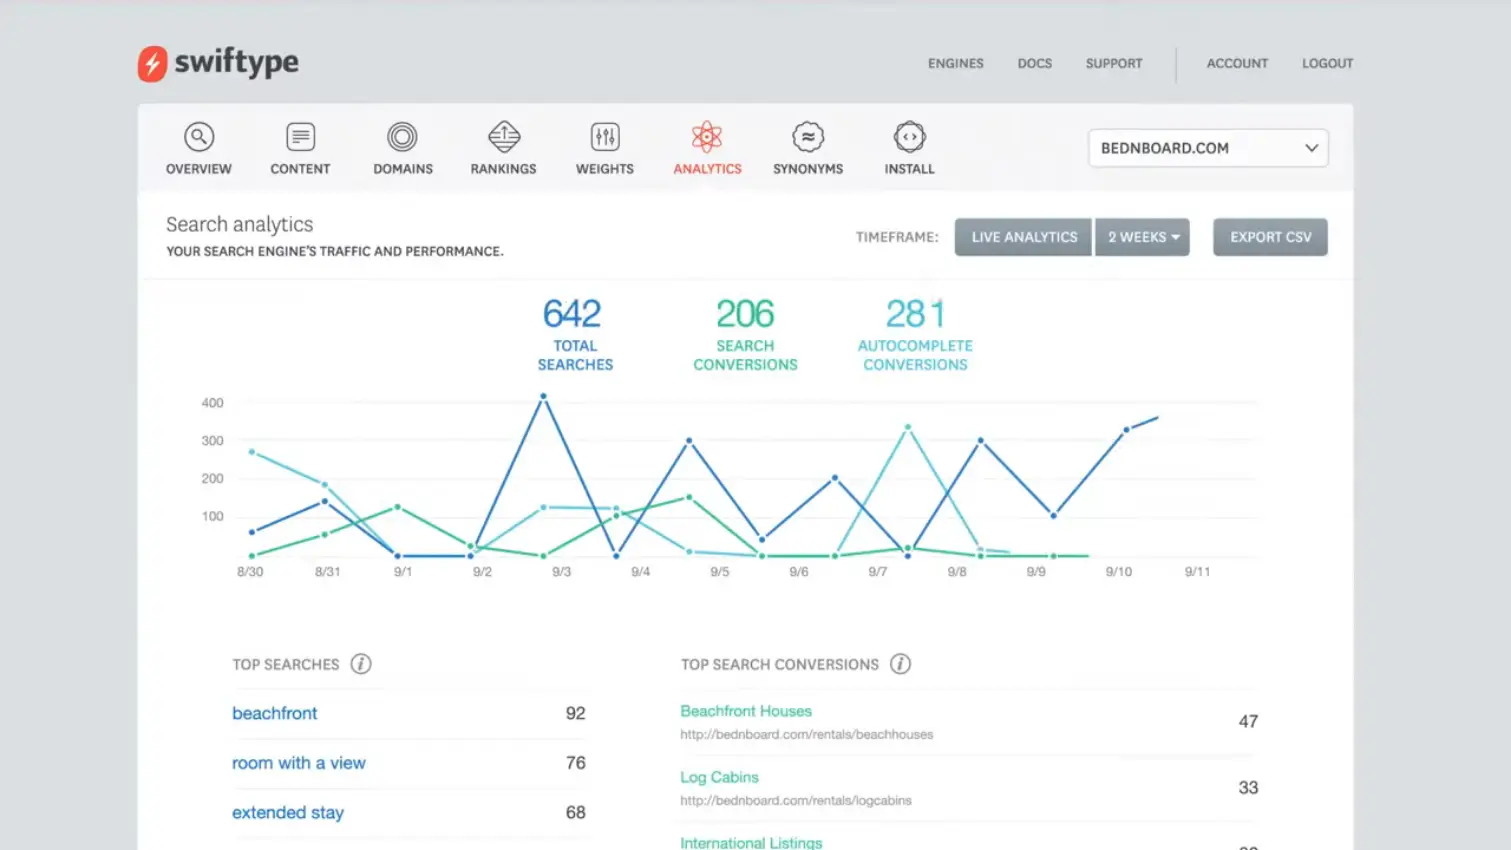The height and width of the screenshot is (850, 1511).
Task: Open the Content document icon
Action: click(300, 136)
